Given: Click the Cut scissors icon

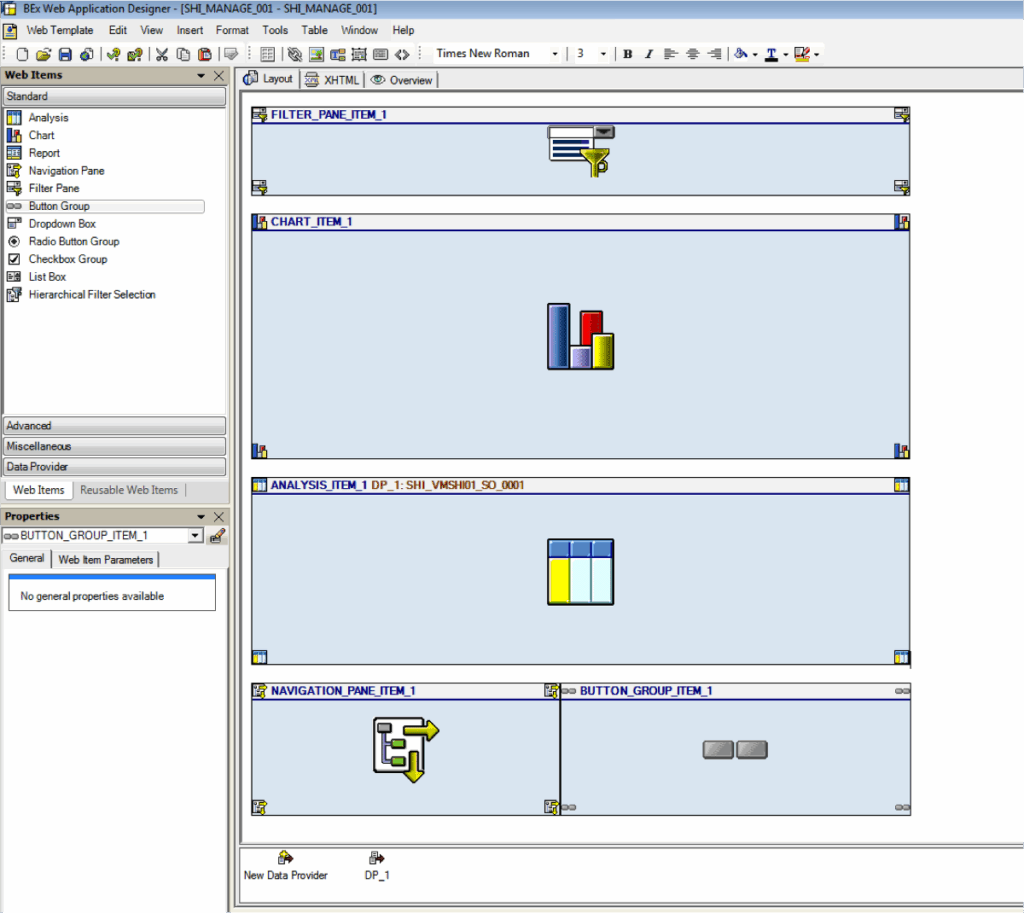Looking at the screenshot, I should [x=160, y=54].
